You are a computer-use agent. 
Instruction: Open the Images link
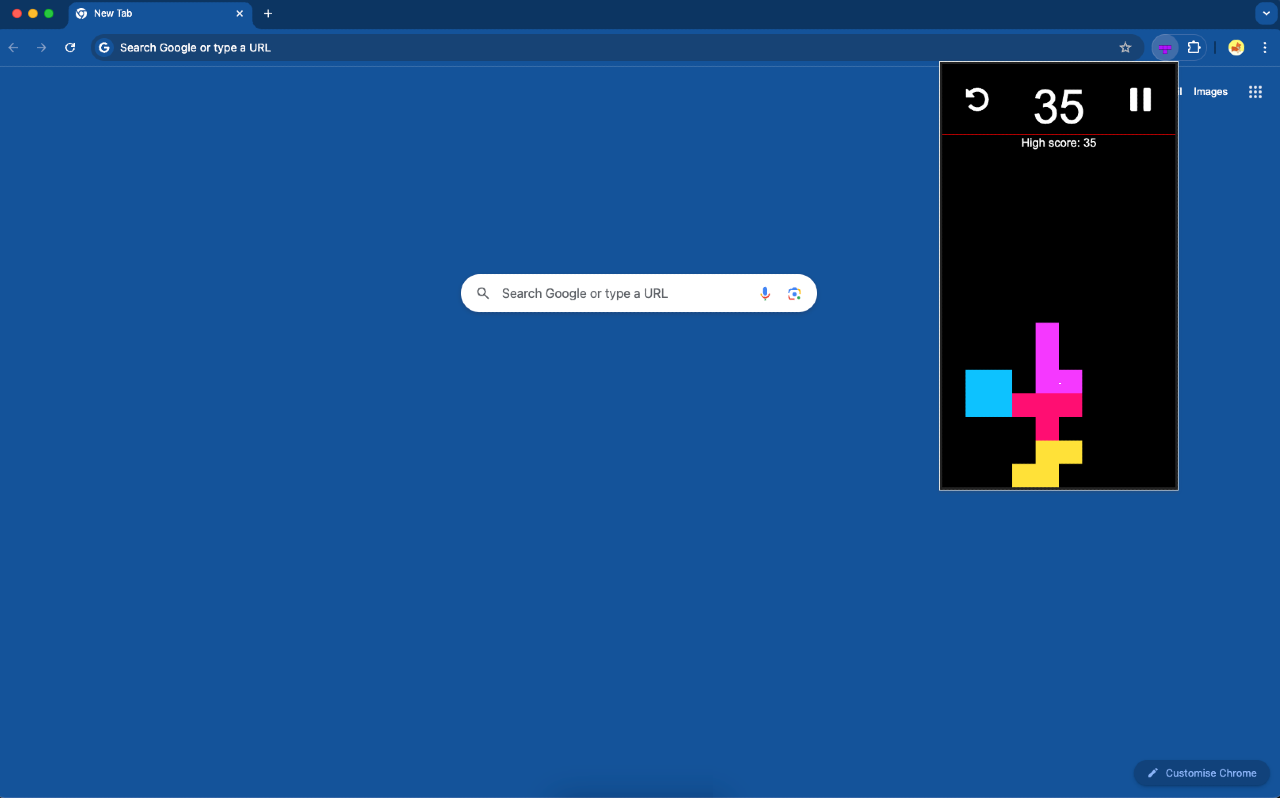(x=1210, y=92)
